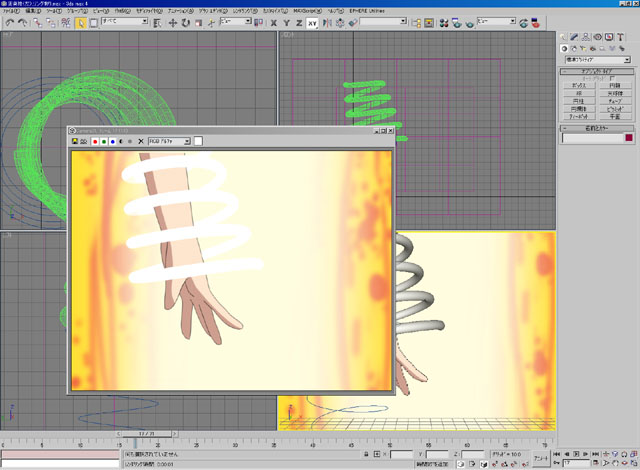Restrict transform to the Y axis

click(287, 23)
